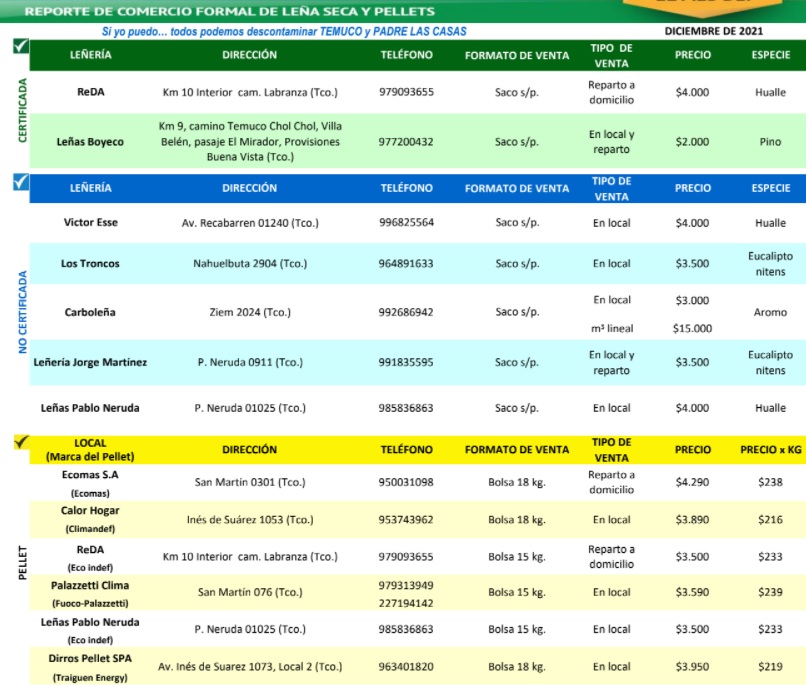Select the title 'REPORTE DE COMERCIO FORMAL DE LEÑA SECA Y PELLETS'
The height and width of the screenshot is (685, 806).
coord(229,11)
